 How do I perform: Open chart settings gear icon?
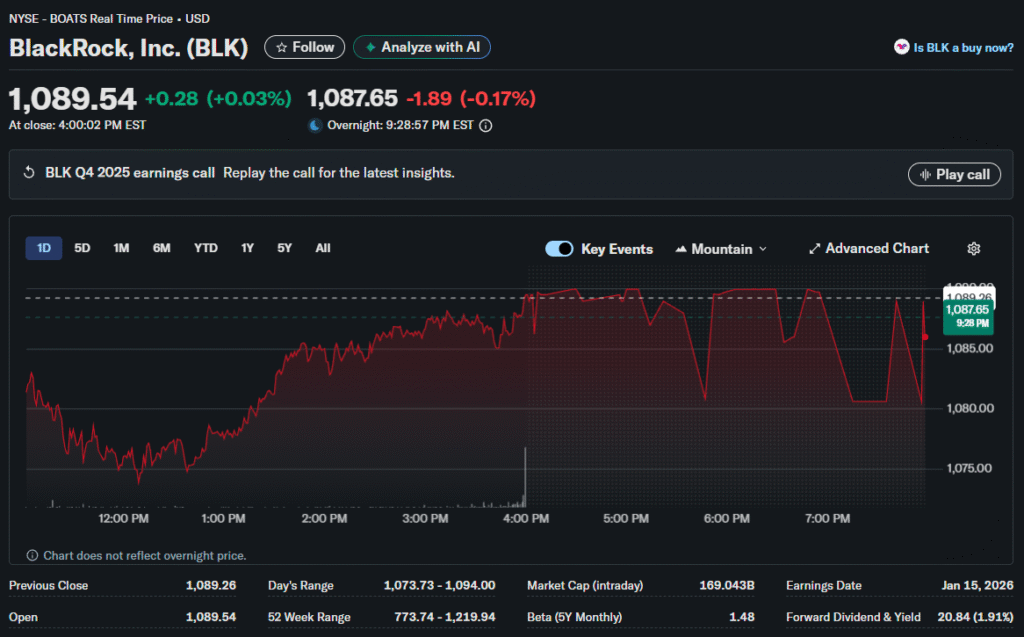point(974,249)
